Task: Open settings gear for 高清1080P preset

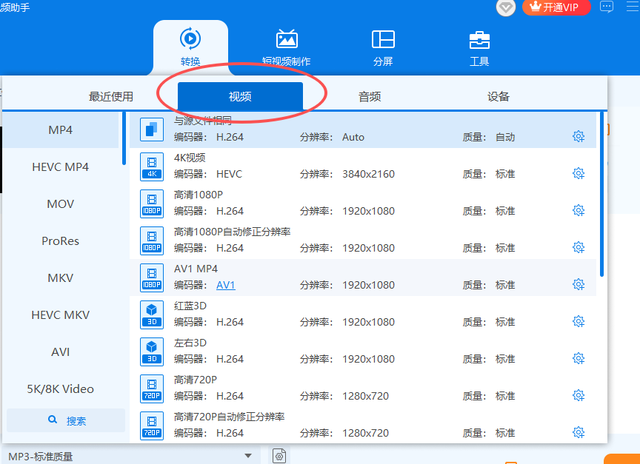Action: tap(578, 211)
